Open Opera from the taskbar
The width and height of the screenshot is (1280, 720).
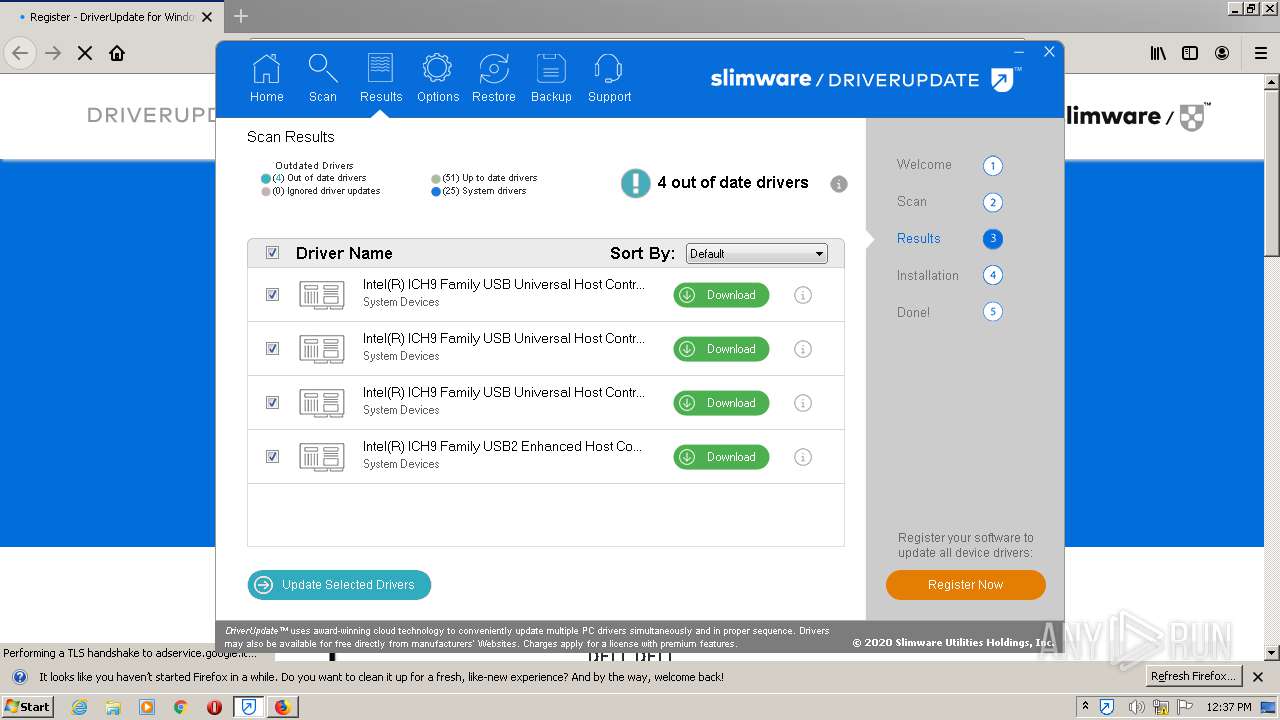(x=214, y=707)
